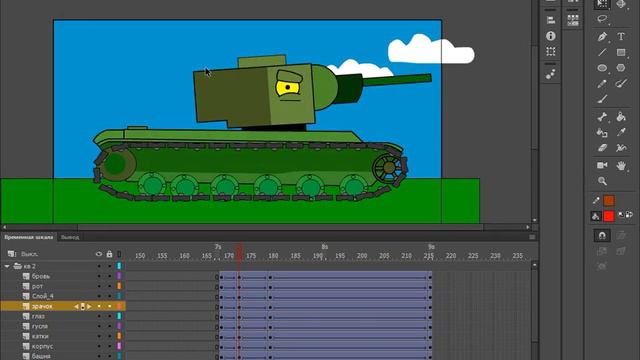Open the stroke color swatch
Screen dimensions: 640x360
609,200
